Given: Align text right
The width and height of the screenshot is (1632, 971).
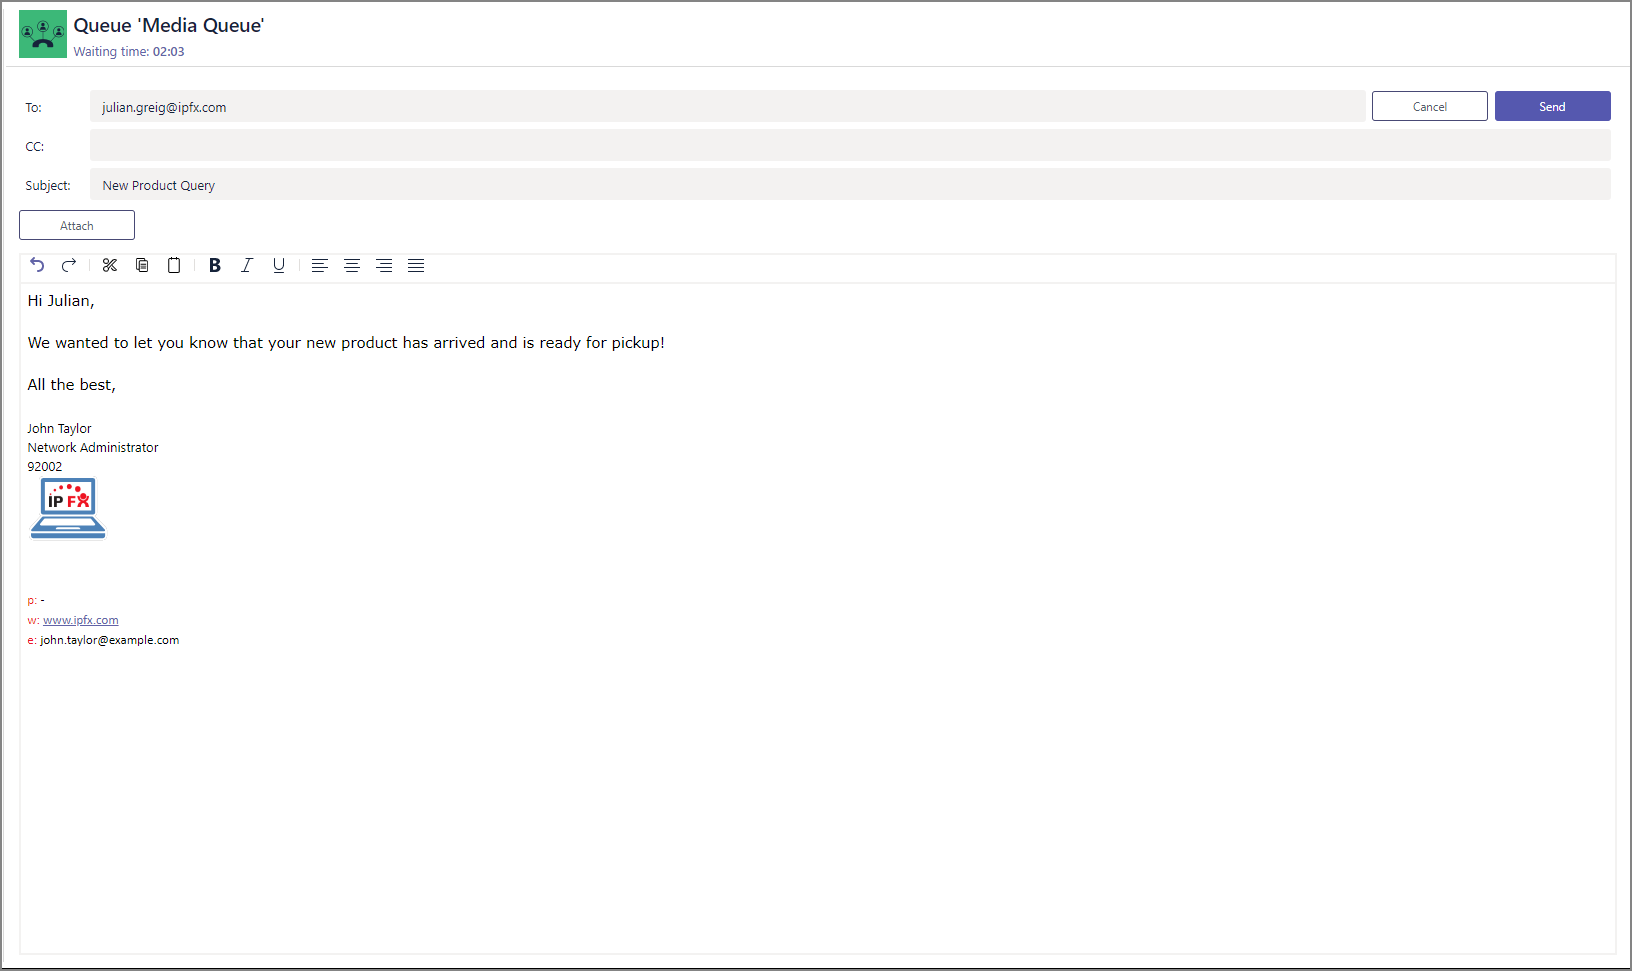Looking at the screenshot, I should (x=384, y=265).
